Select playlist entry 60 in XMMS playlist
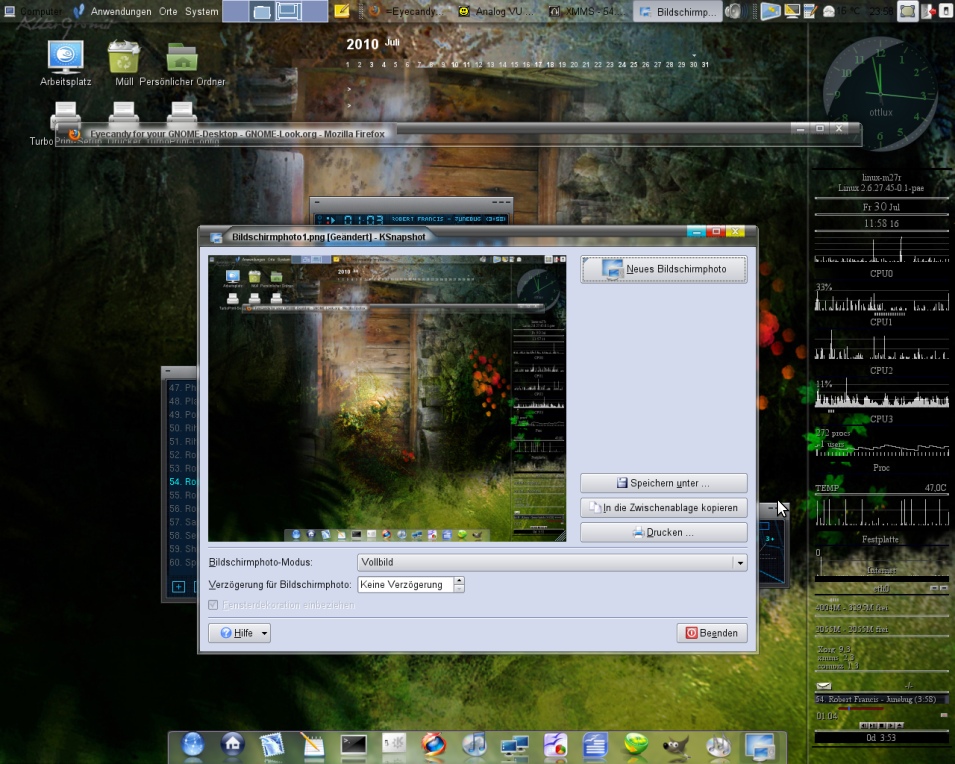 click(183, 562)
